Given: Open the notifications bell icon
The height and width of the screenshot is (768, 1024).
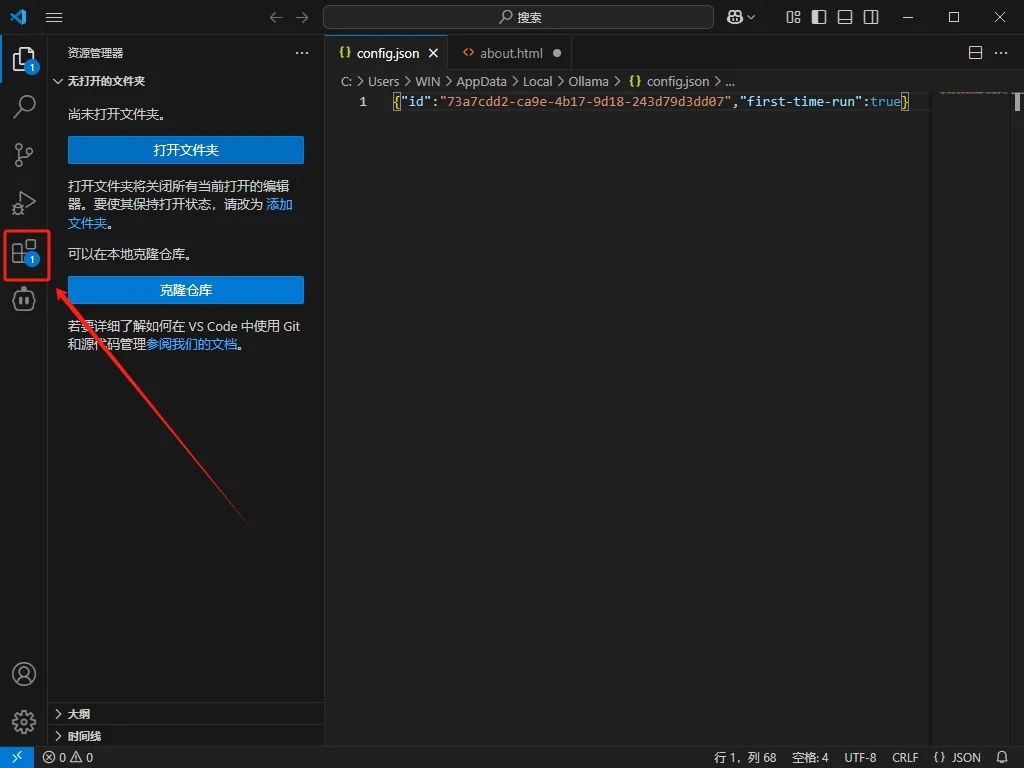Looking at the screenshot, I should point(1002,758).
